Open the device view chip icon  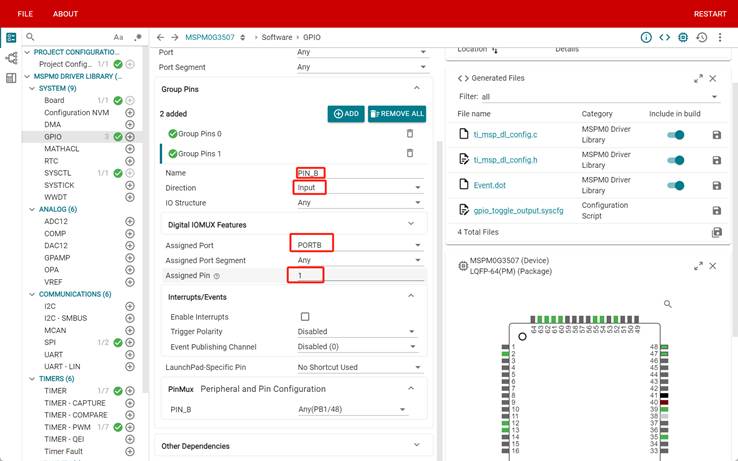[x=682, y=37]
